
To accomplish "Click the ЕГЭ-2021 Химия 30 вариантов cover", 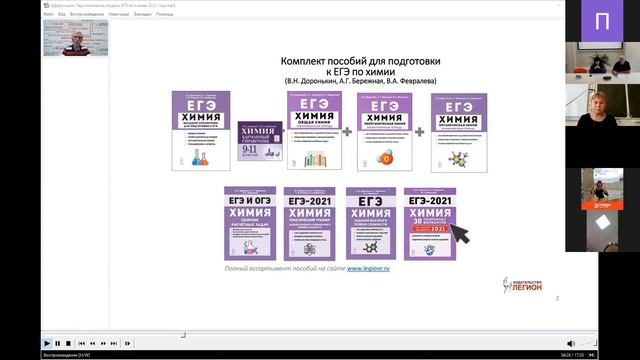I will pyautogui.click(x=430, y=224).
